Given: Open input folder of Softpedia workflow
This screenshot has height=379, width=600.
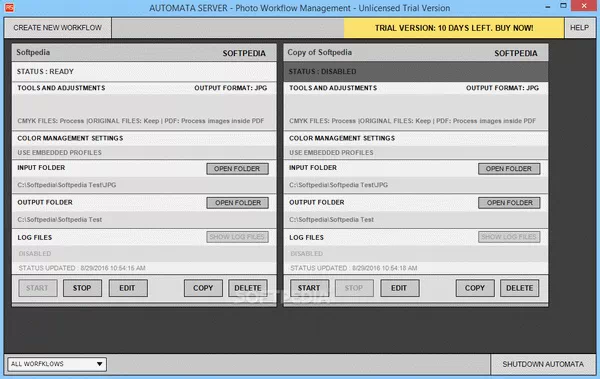Looking at the screenshot, I should coord(237,169).
